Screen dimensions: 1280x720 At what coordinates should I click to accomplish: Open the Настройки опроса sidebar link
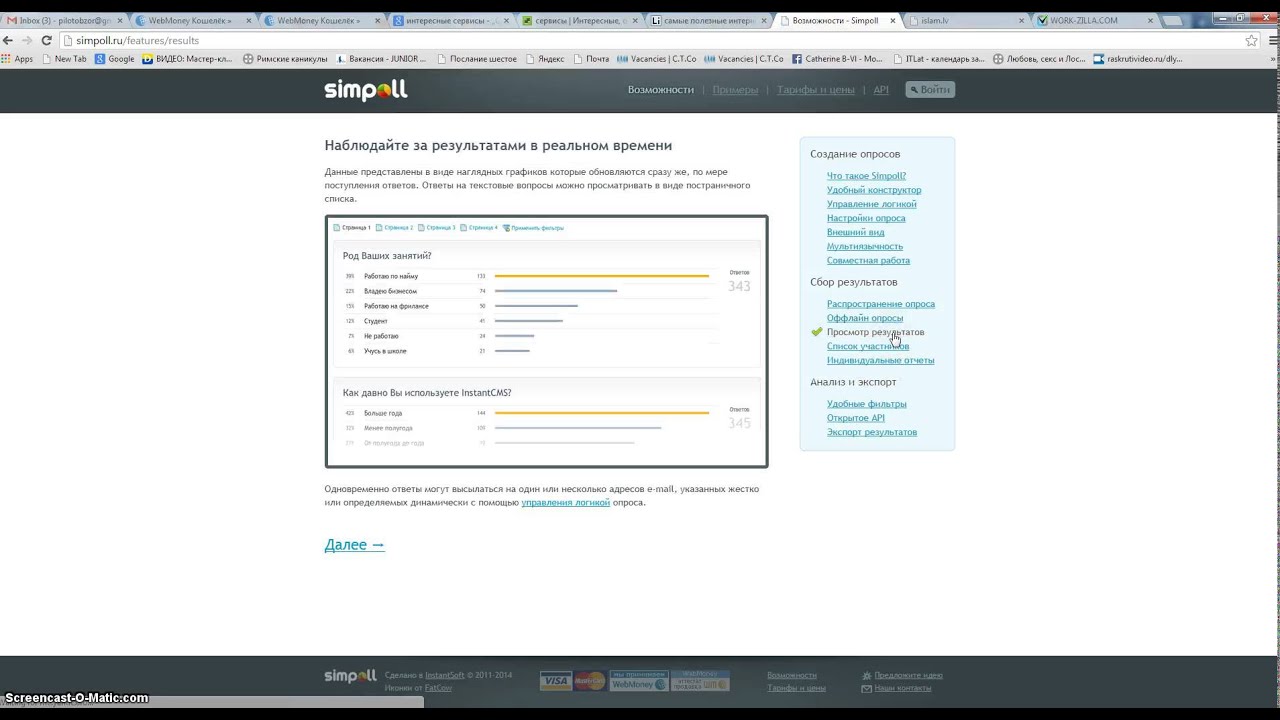pyautogui.click(x=866, y=218)
